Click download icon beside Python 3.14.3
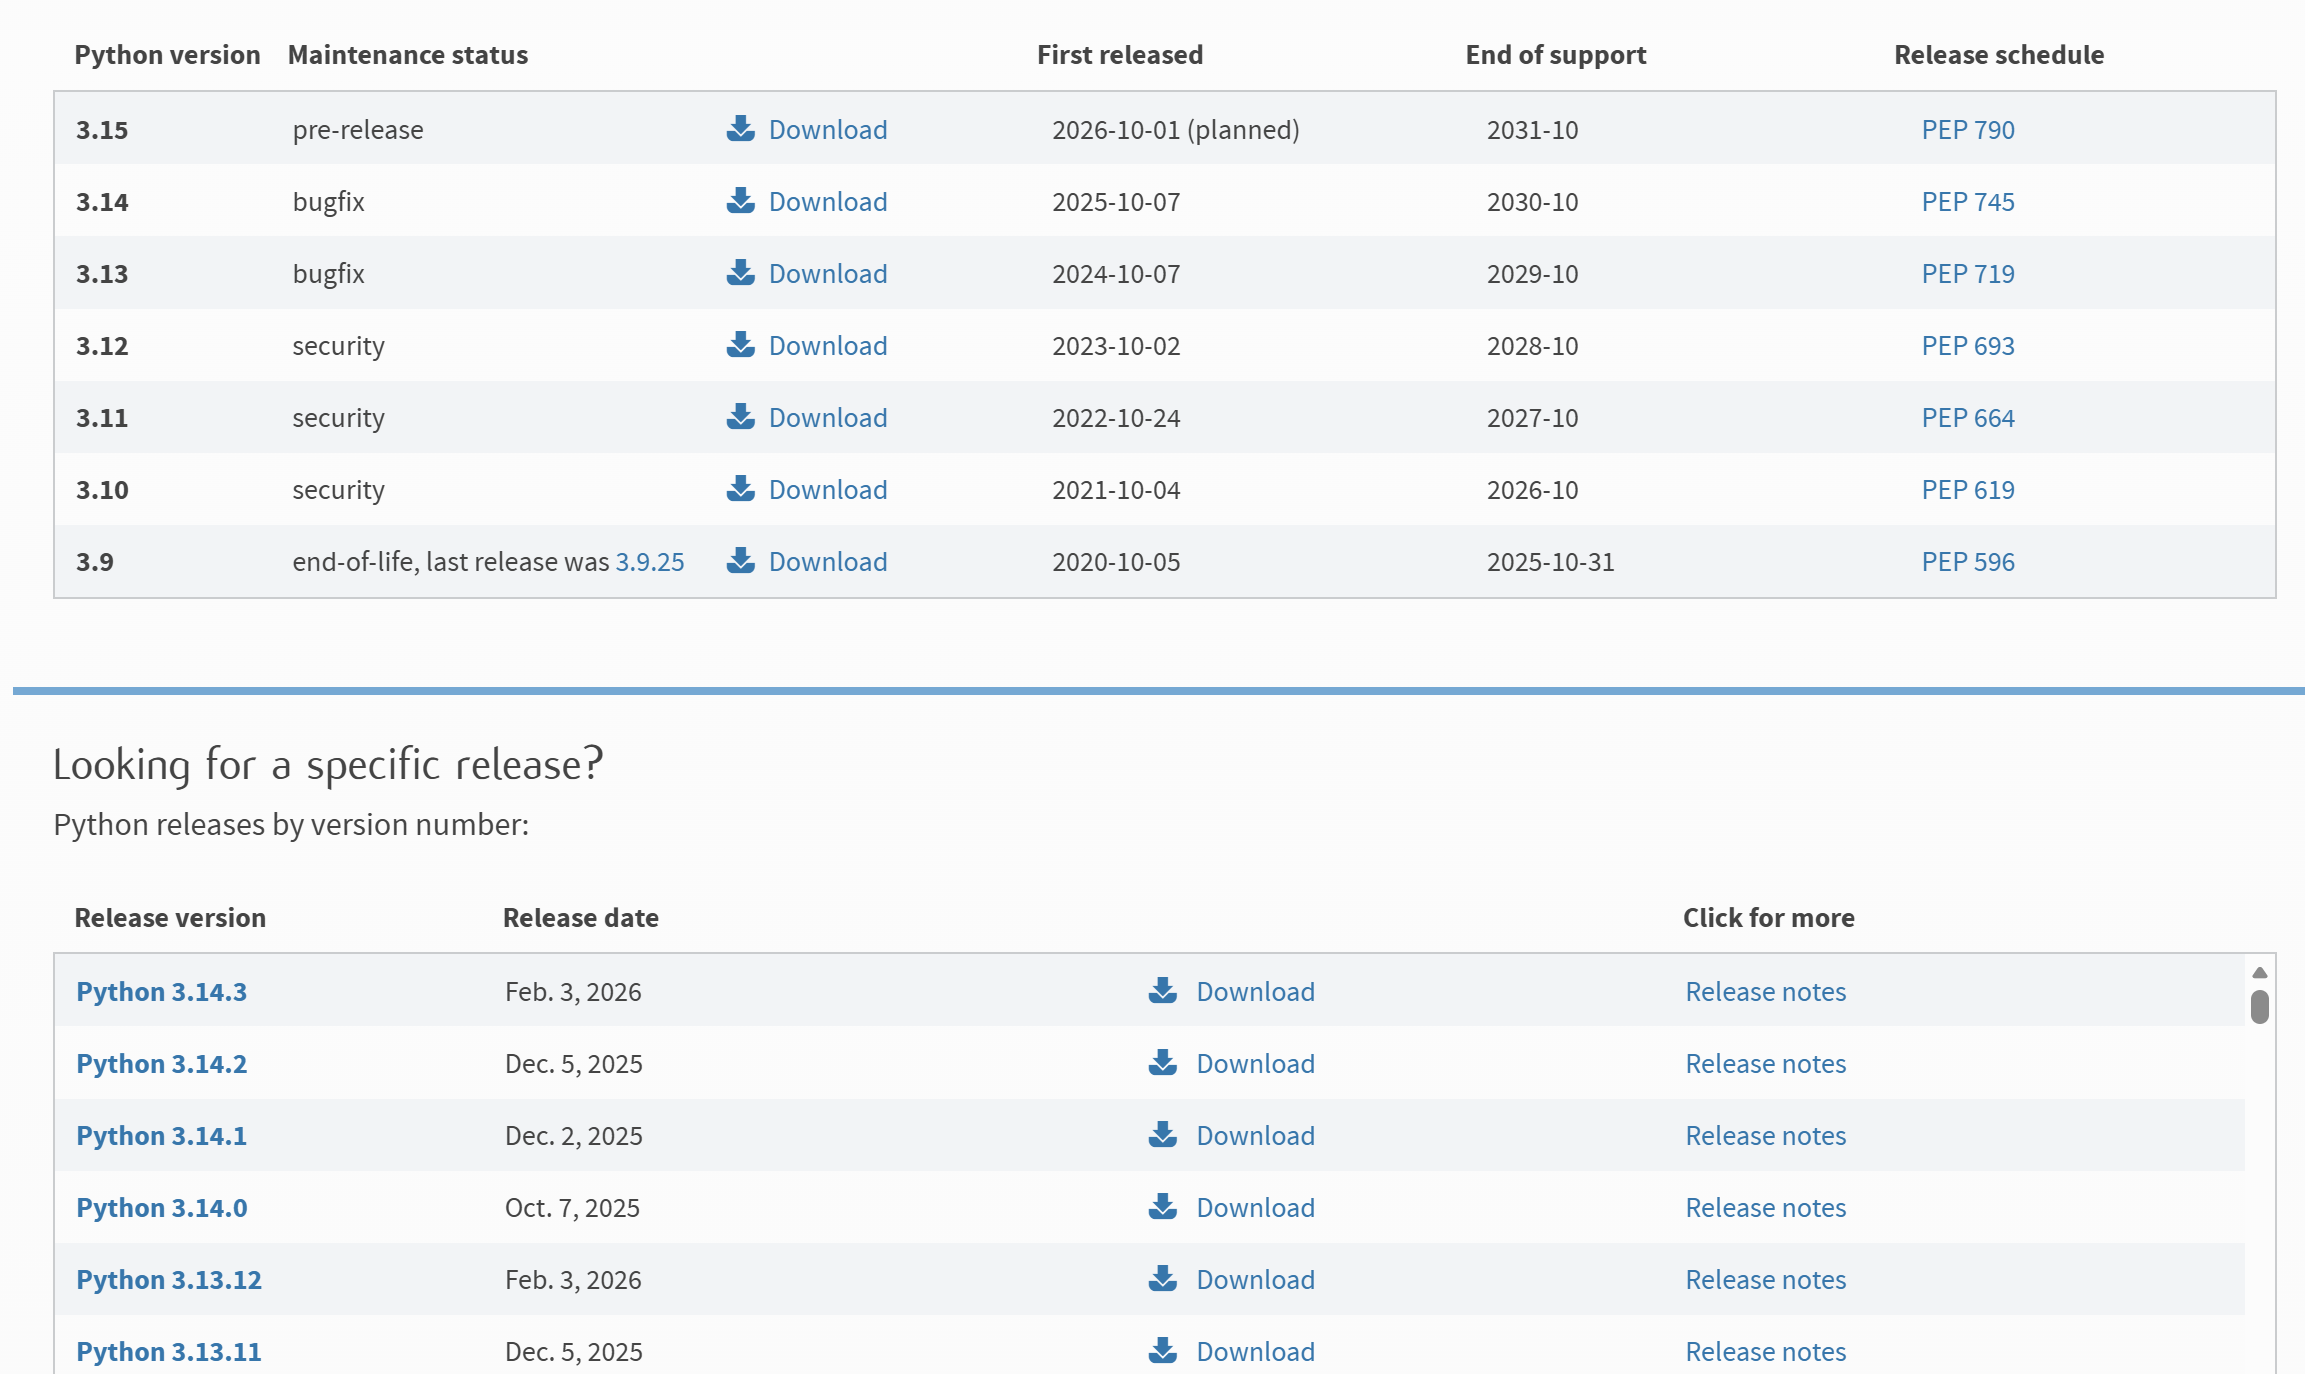 pyautogui.click(x=1162, y=991)
